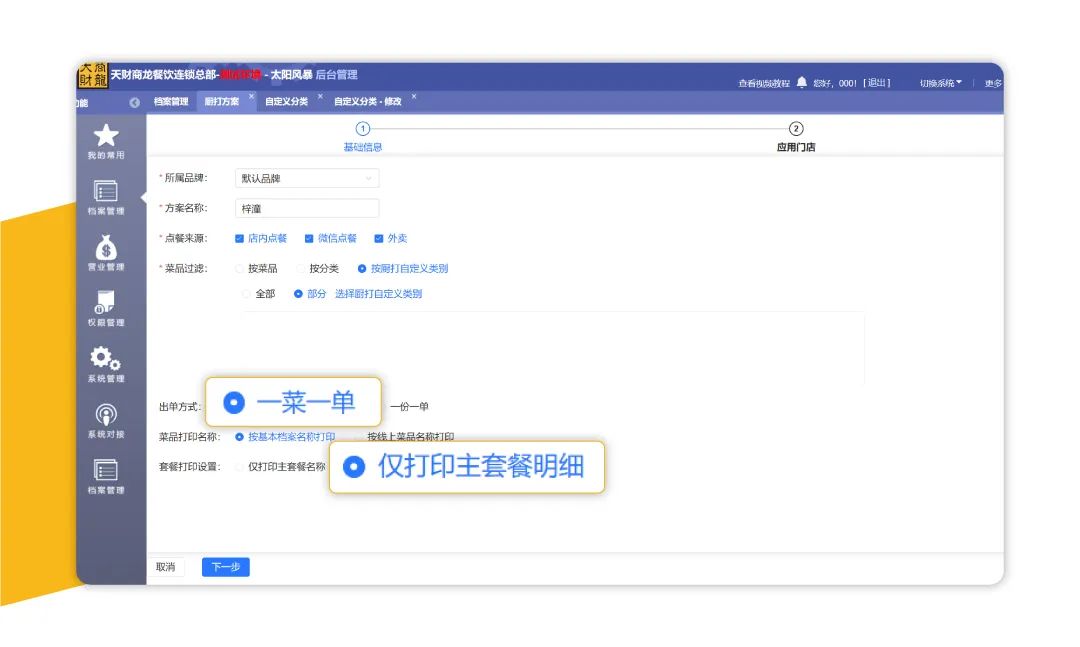Open the 所属品牌 dropdown

(307, 178)
